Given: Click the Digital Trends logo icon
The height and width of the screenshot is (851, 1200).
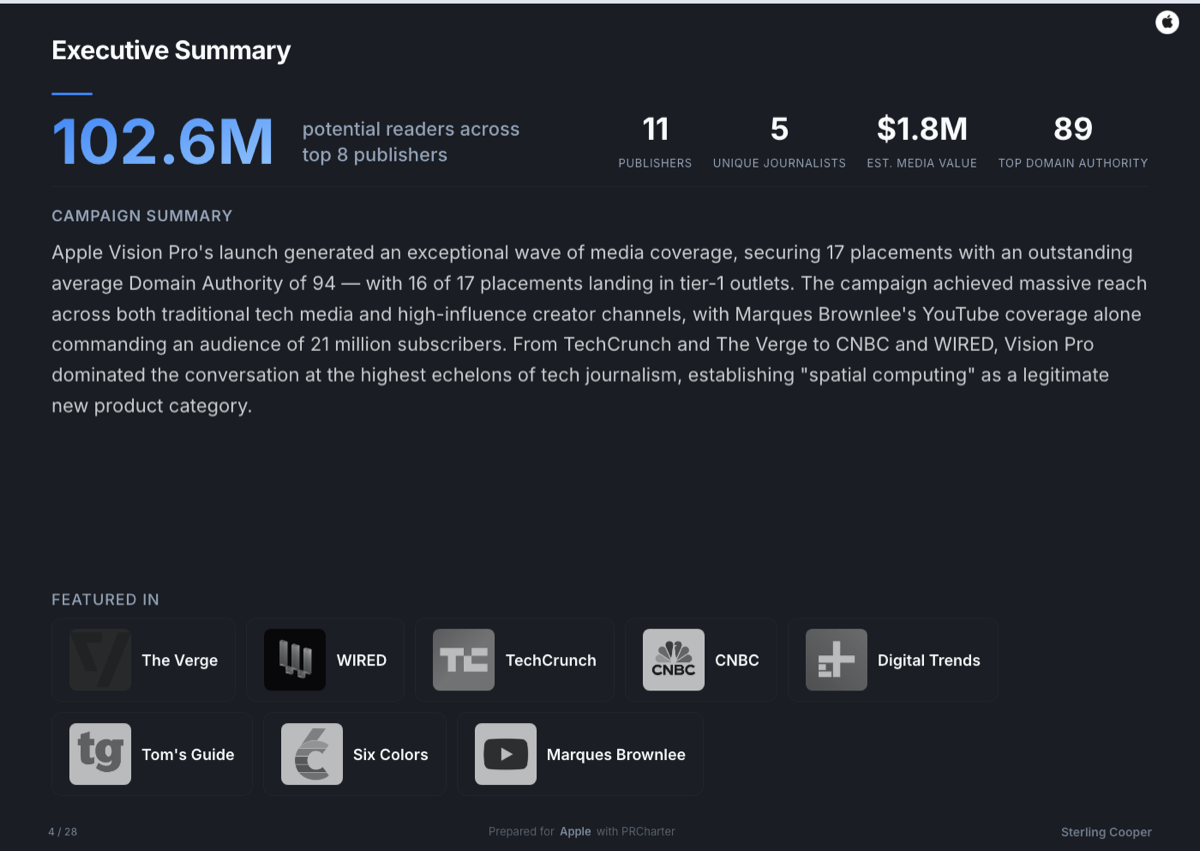Looking at the screenshot, I should pos(837,660).
